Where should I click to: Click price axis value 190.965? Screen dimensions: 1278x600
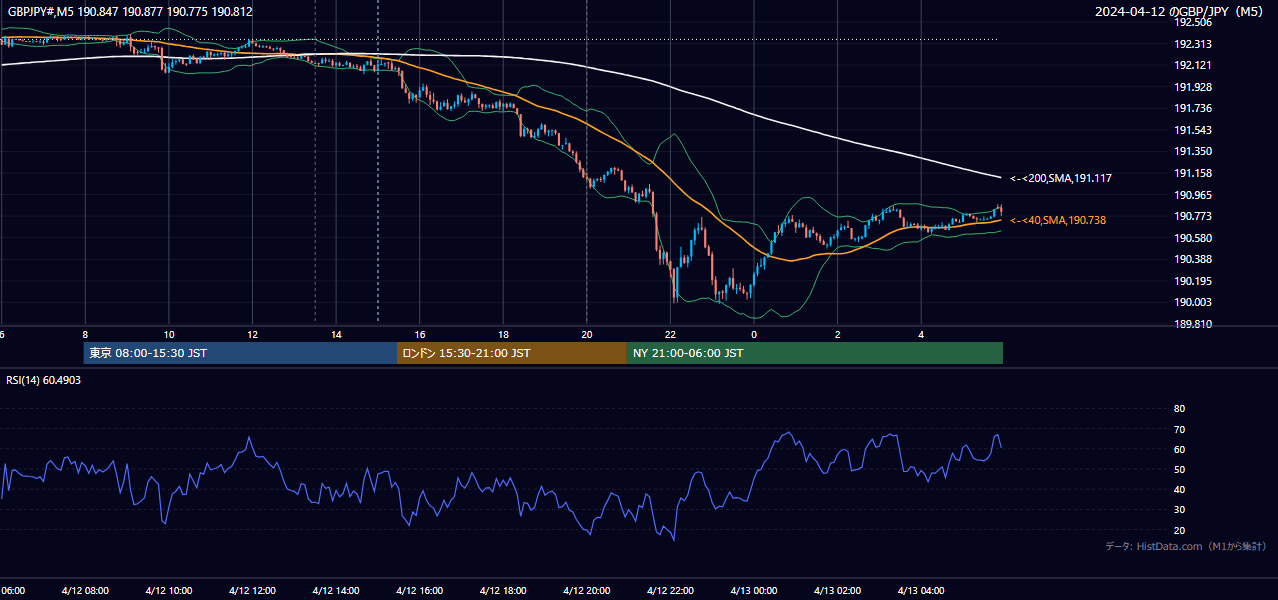click(1192, 195)
